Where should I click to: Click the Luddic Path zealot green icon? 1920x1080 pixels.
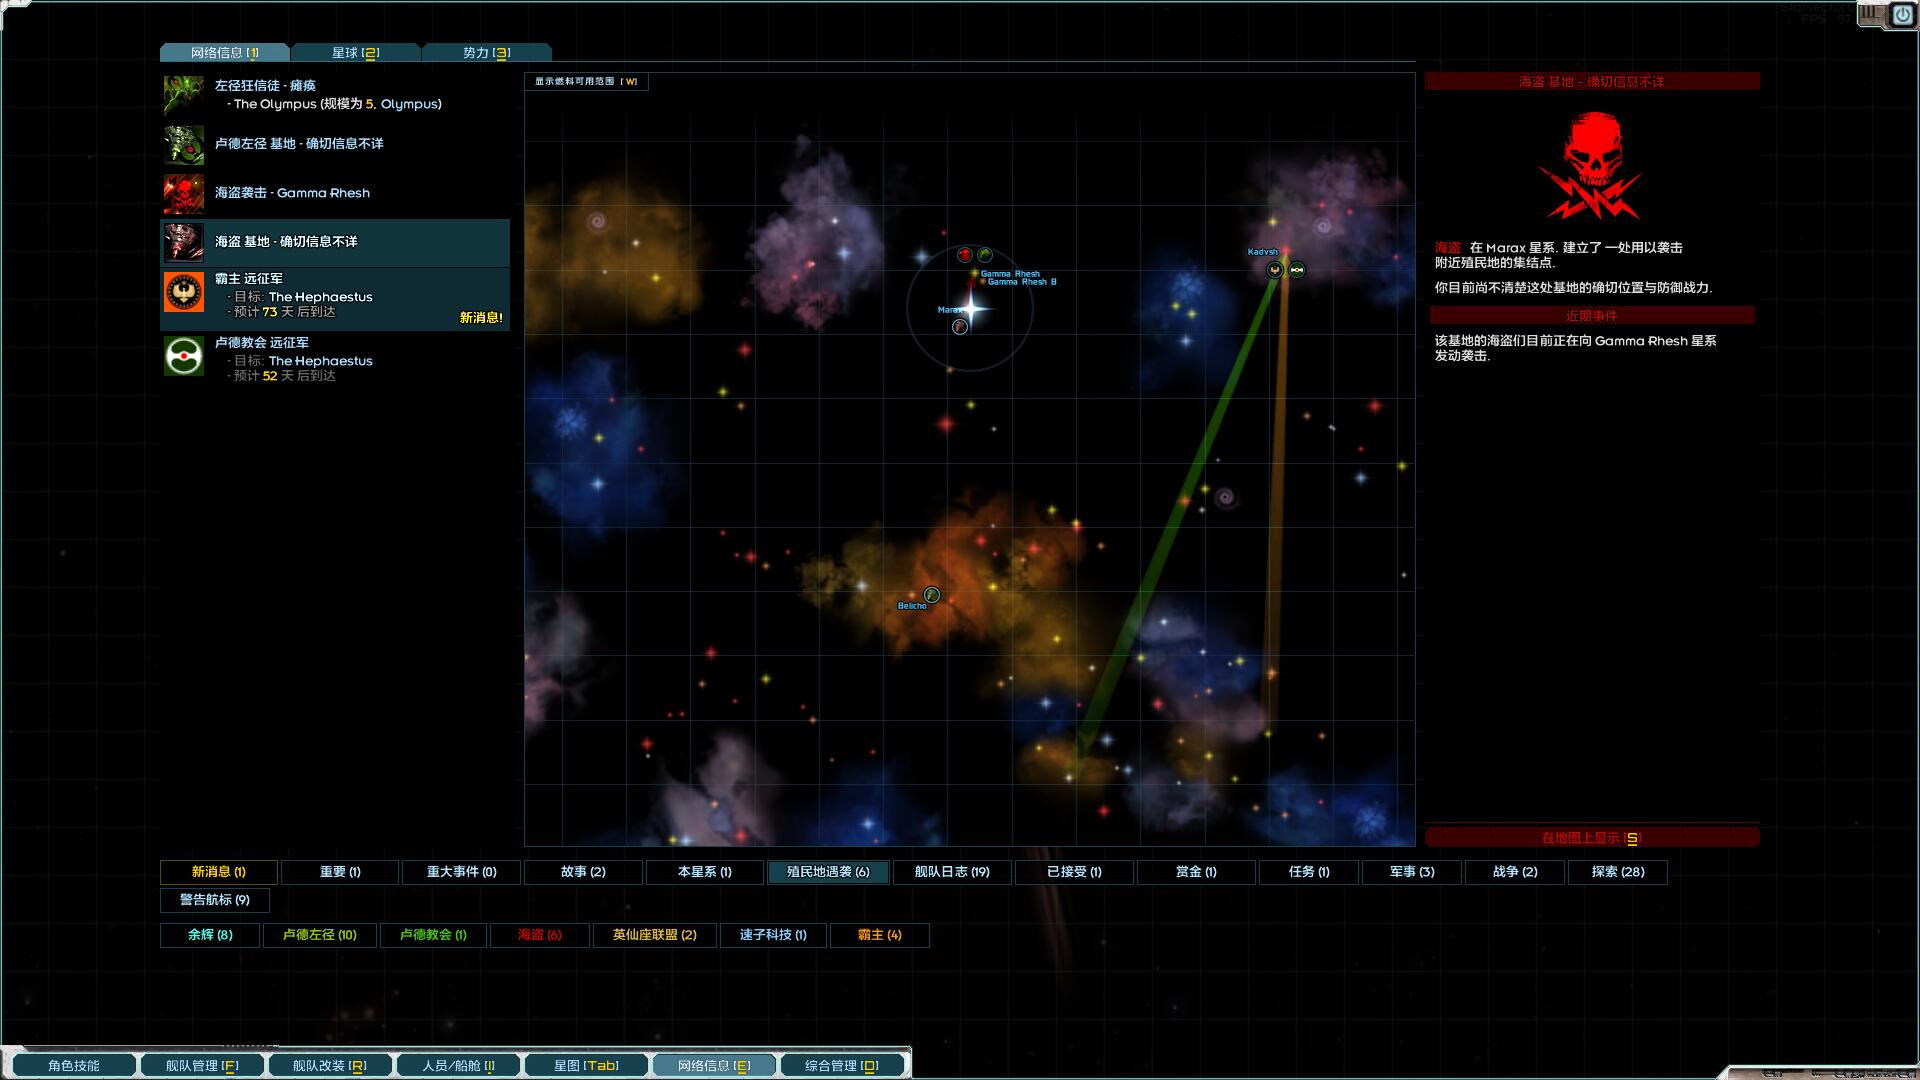coord(184,96)
